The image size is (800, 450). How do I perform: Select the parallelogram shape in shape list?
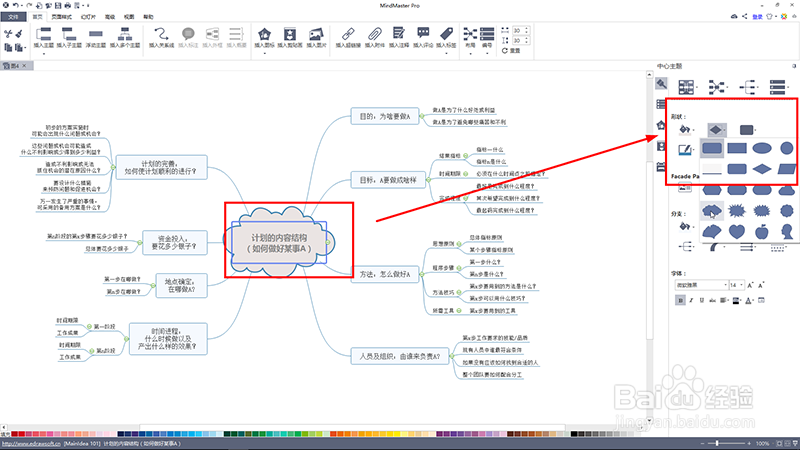(x=787, y=169)
